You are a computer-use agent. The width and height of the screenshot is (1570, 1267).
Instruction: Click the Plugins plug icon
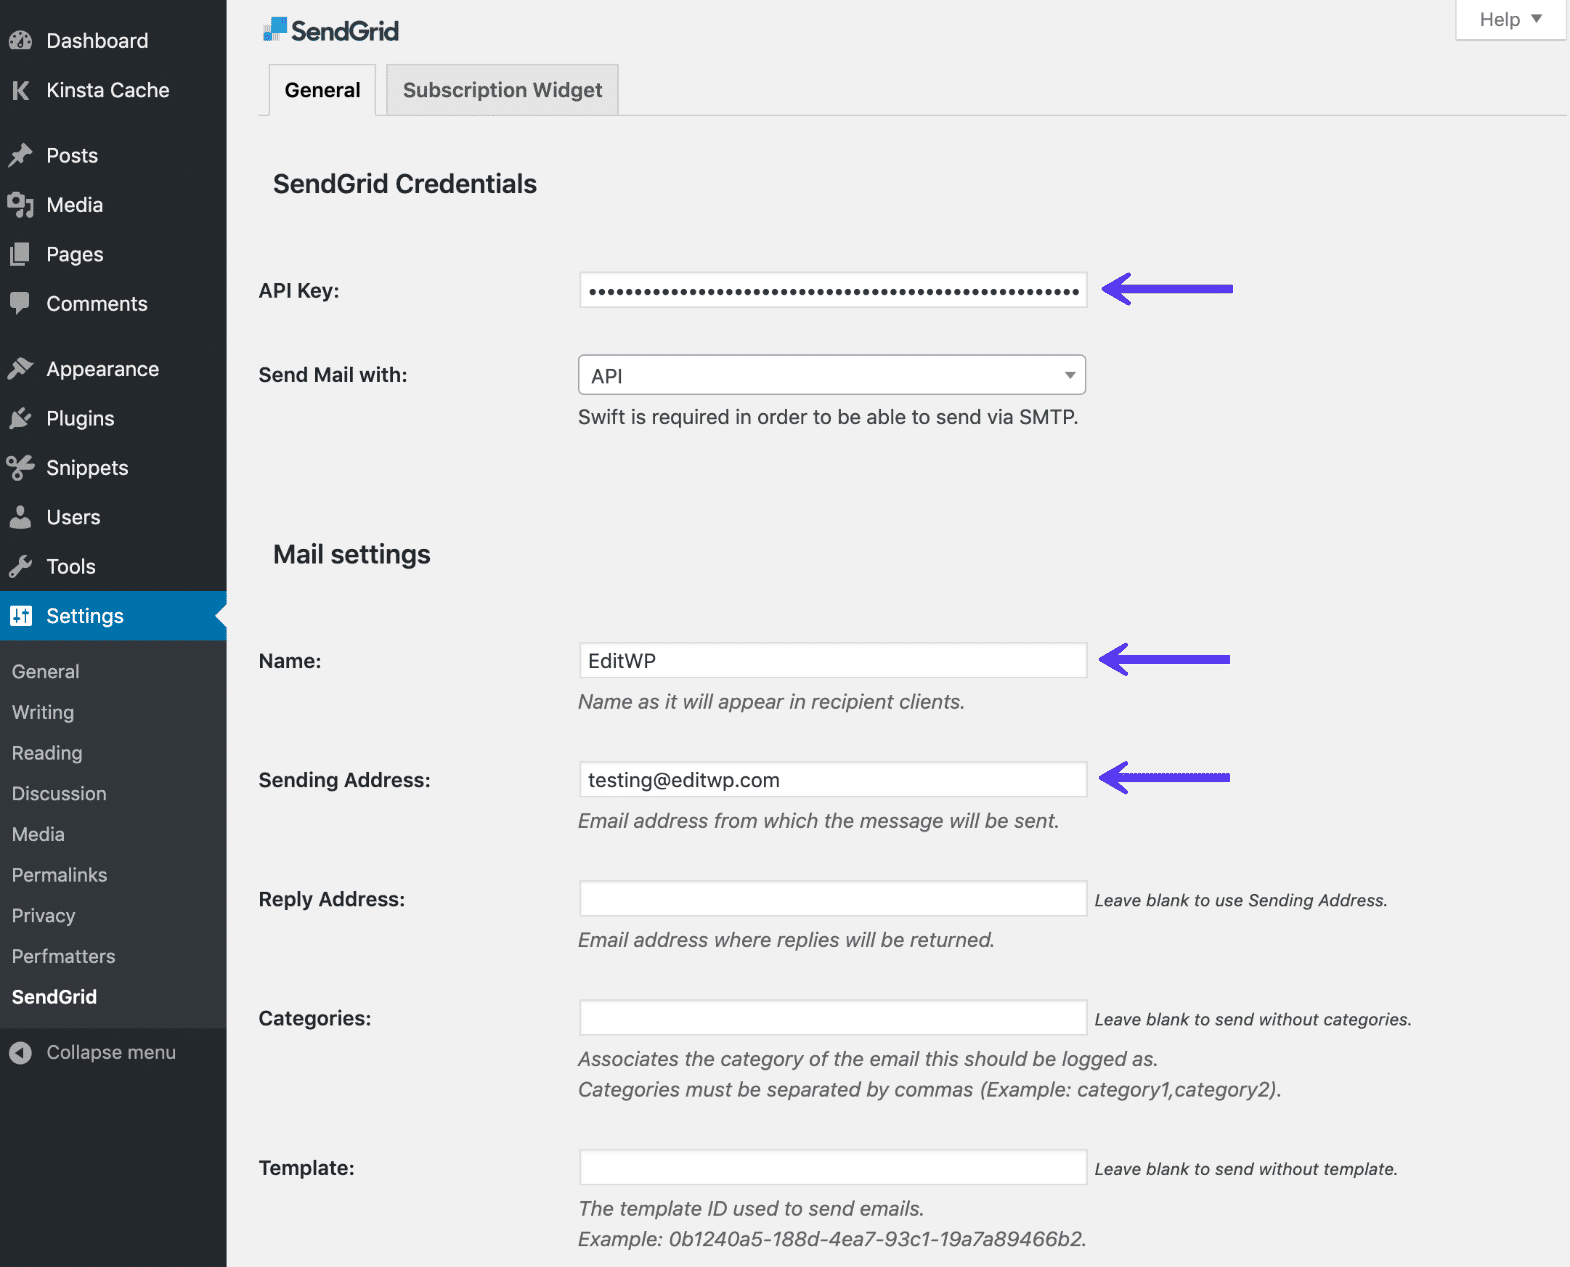(20, 418)
